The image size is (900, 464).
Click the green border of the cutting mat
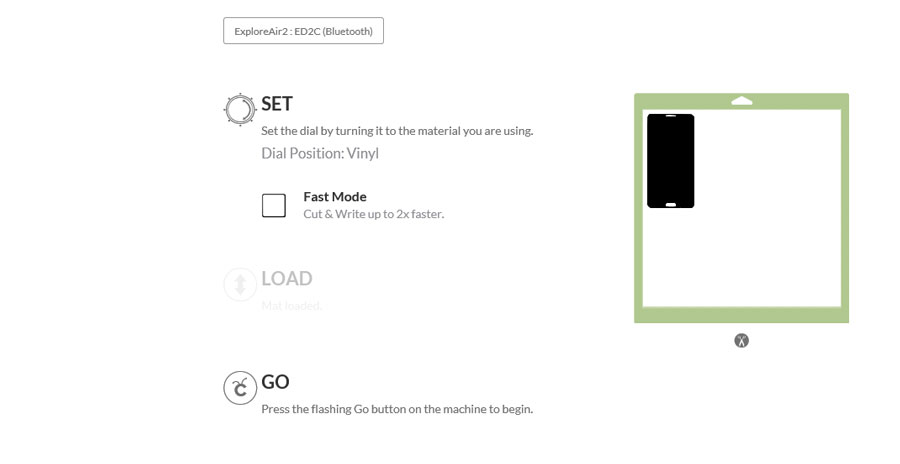[x=742, y=315]
